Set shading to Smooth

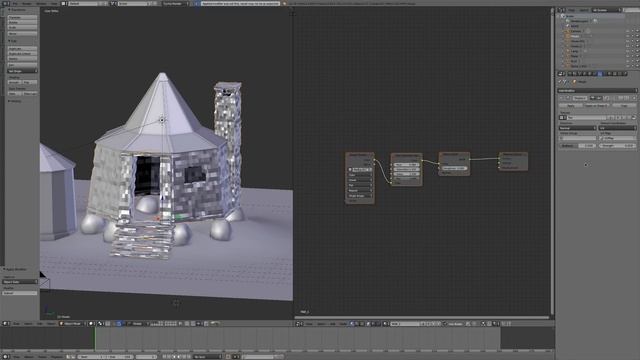point(14,82)
